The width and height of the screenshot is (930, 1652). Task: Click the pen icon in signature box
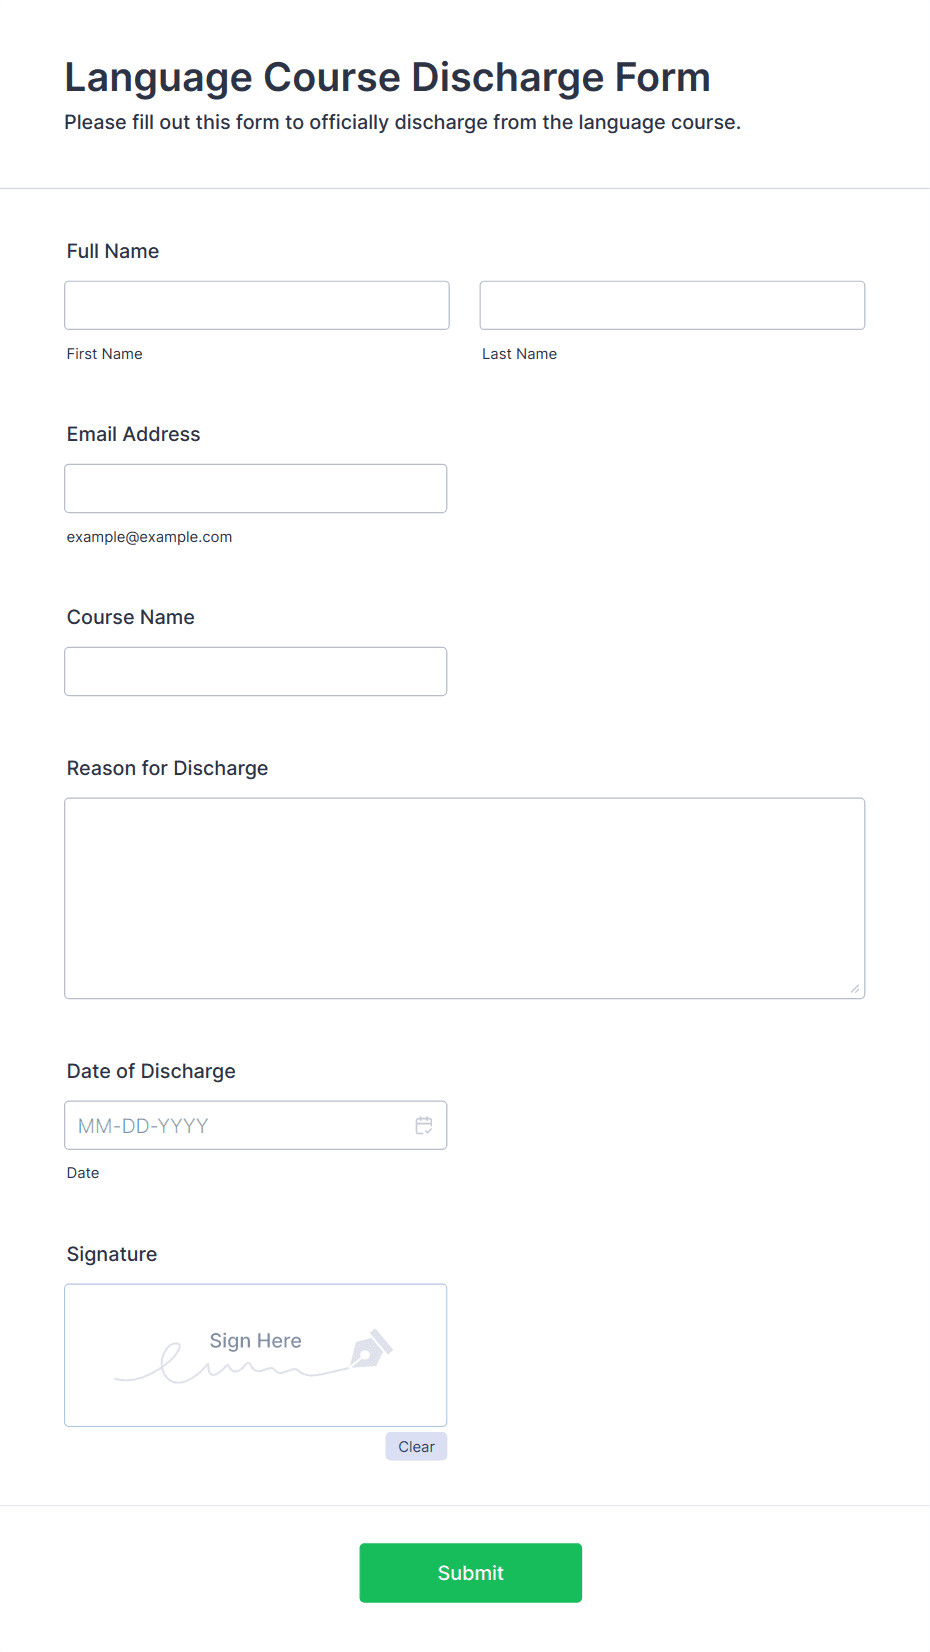(371, 1349)
